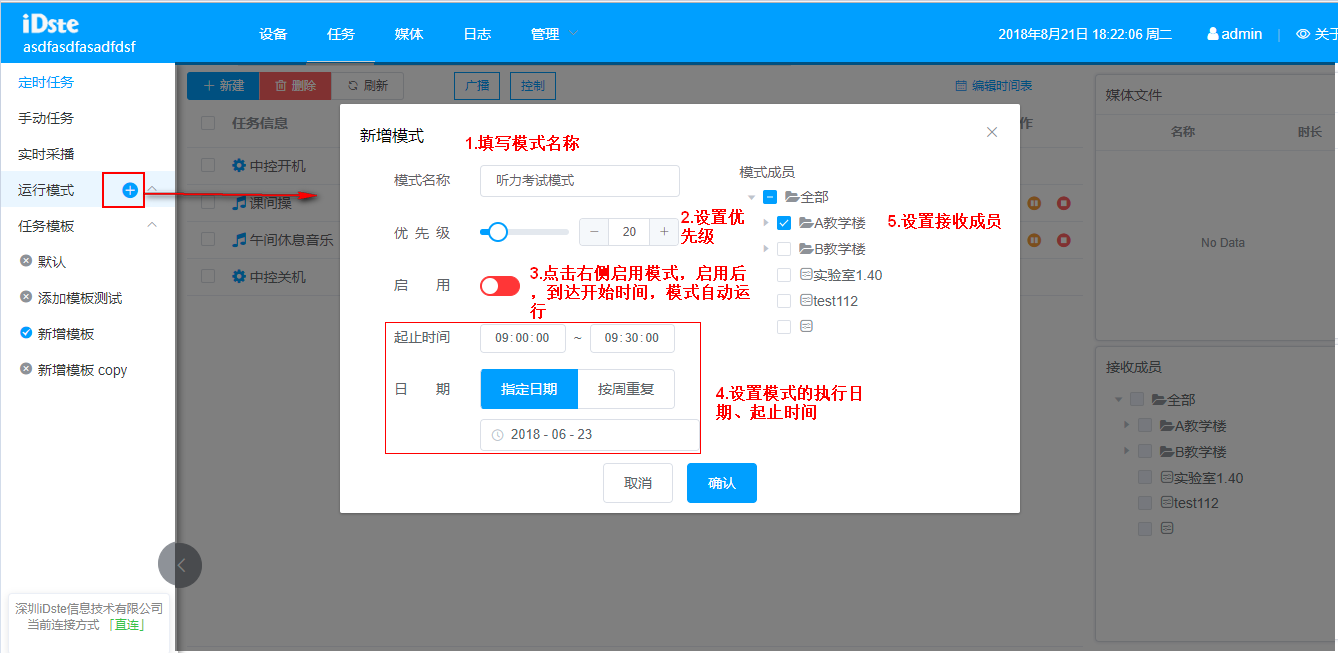Click the admin user icon
This screenshot has width=1338, height=653.
tap(1213, 34)
